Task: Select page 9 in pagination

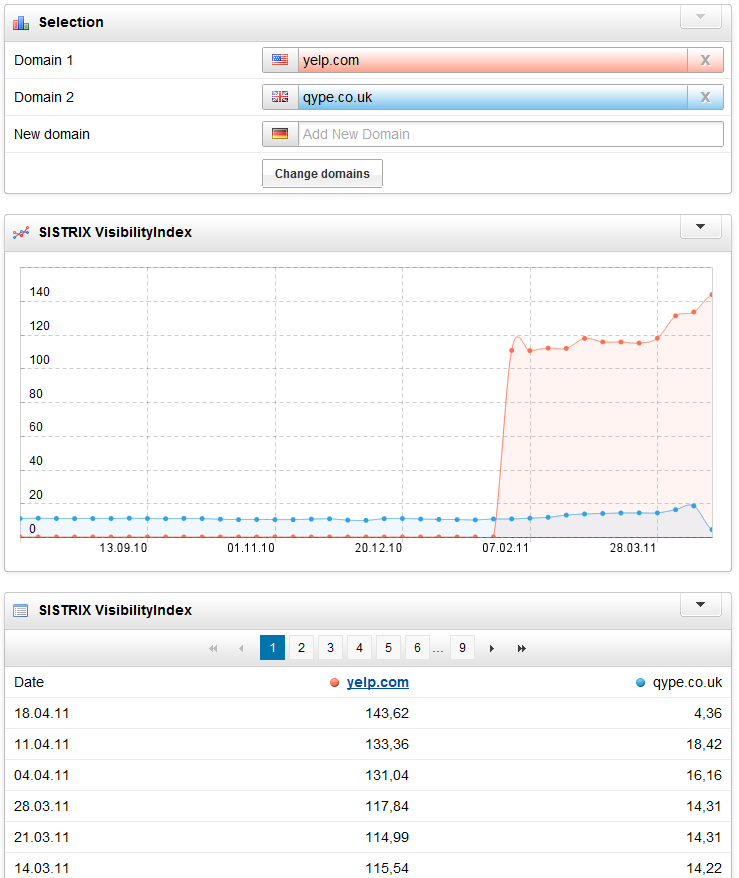Action: 462,648
